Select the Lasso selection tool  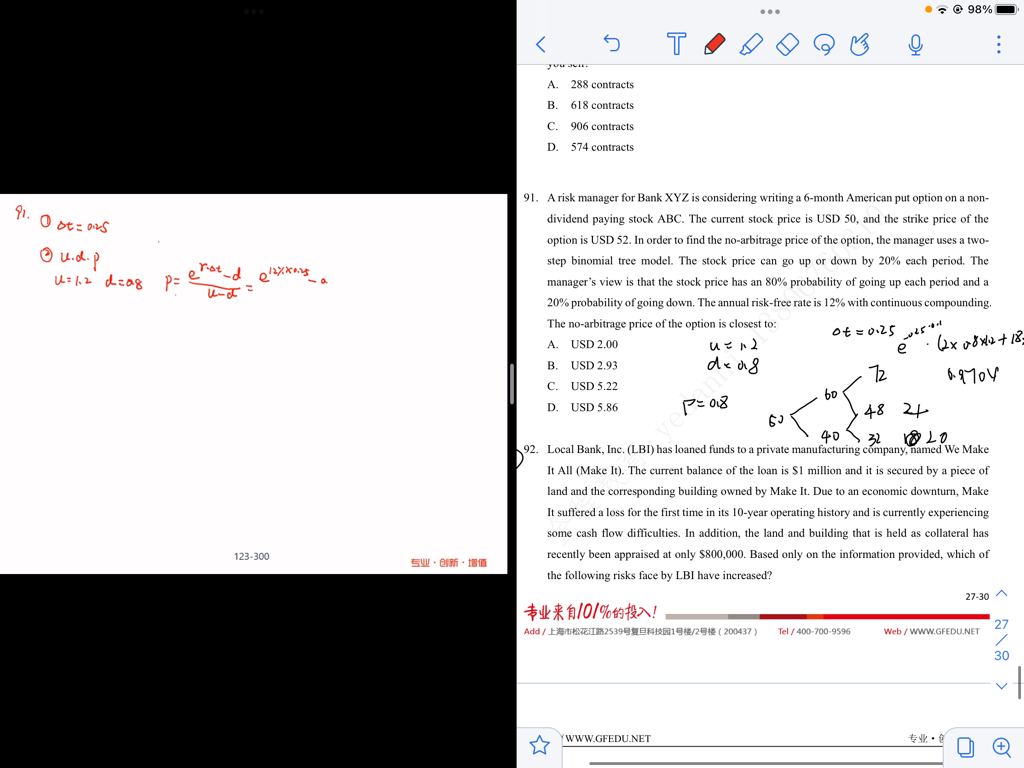click(x=824, y=44)
